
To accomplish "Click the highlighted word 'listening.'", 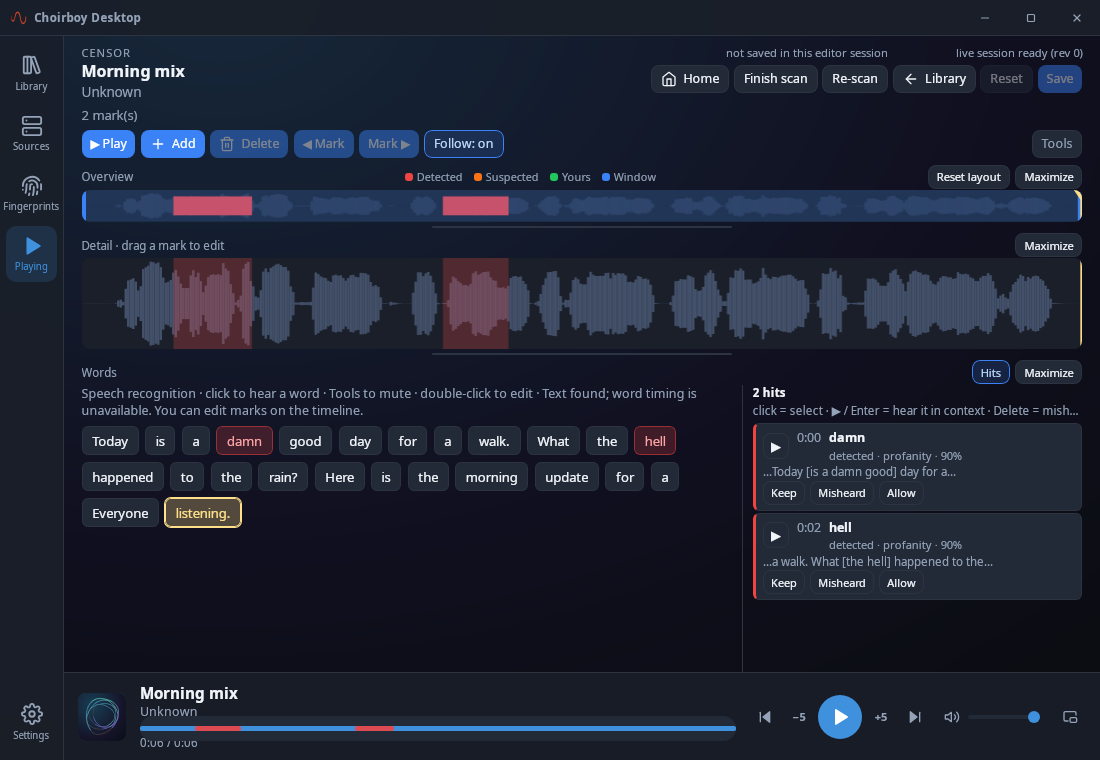I will (203, 513).
